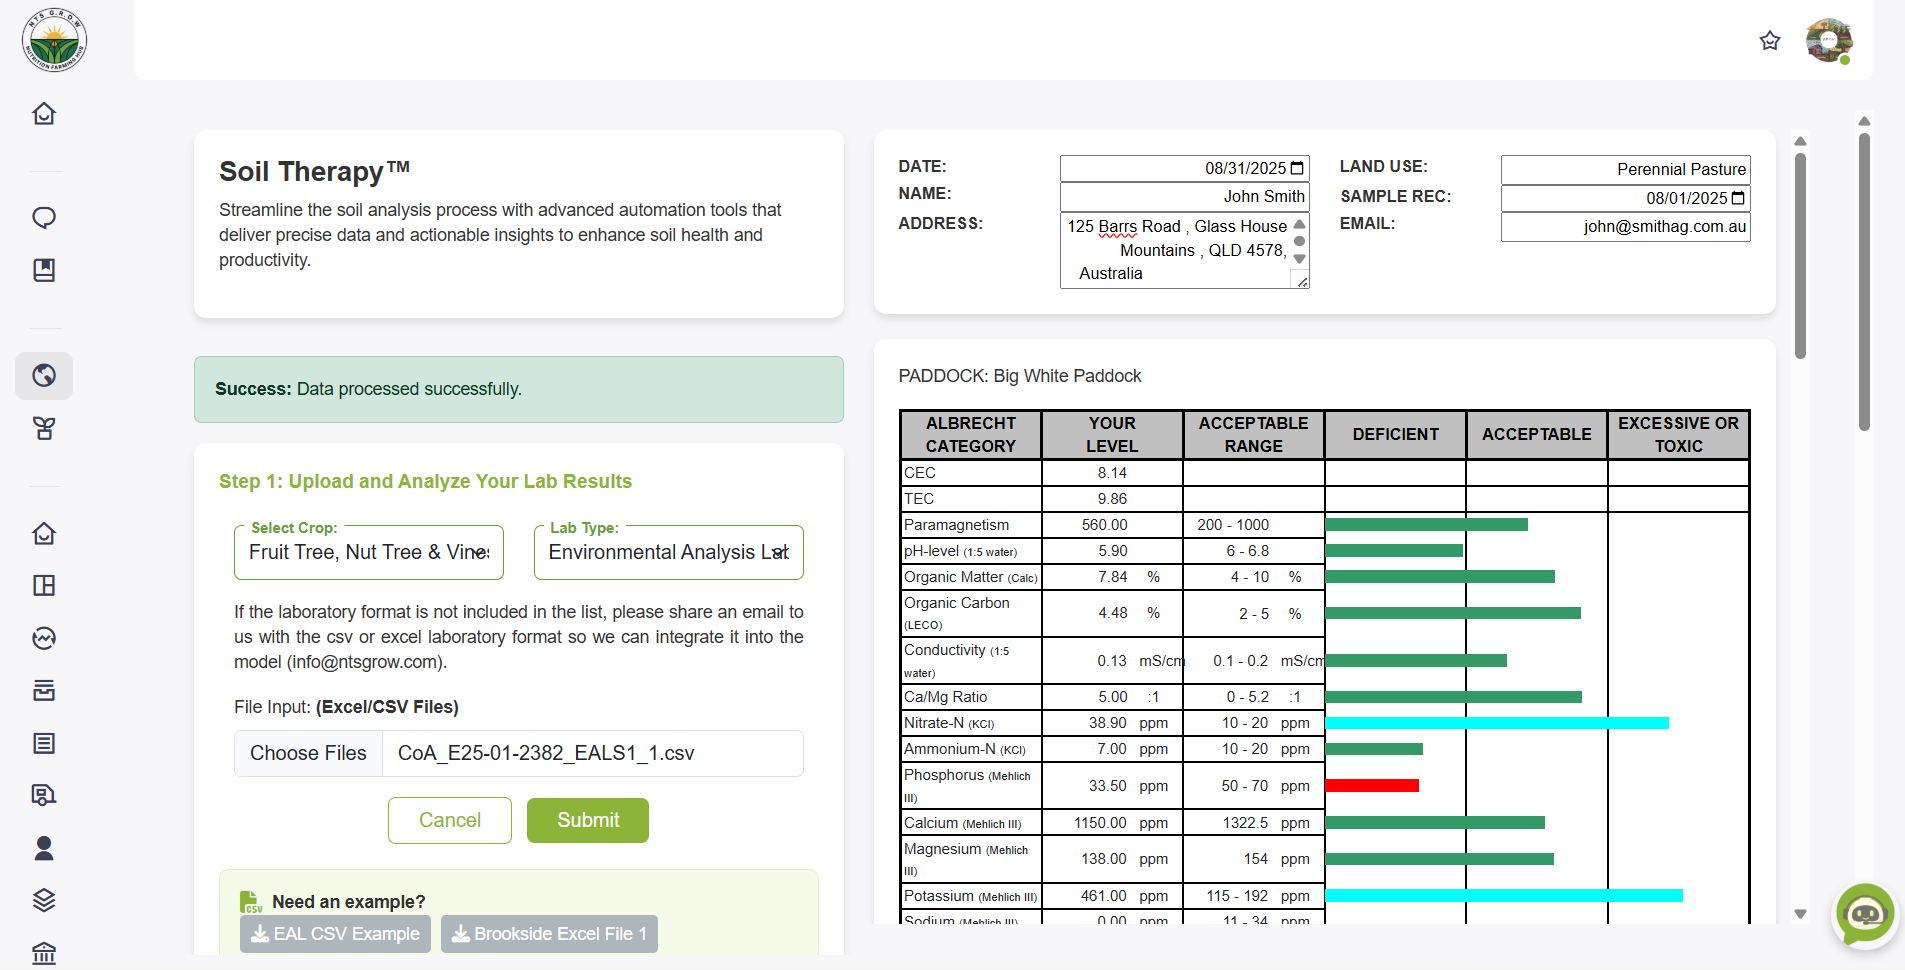Click the star favorite icon in header
The image size is (1905, 970).
coord(1770,41)
